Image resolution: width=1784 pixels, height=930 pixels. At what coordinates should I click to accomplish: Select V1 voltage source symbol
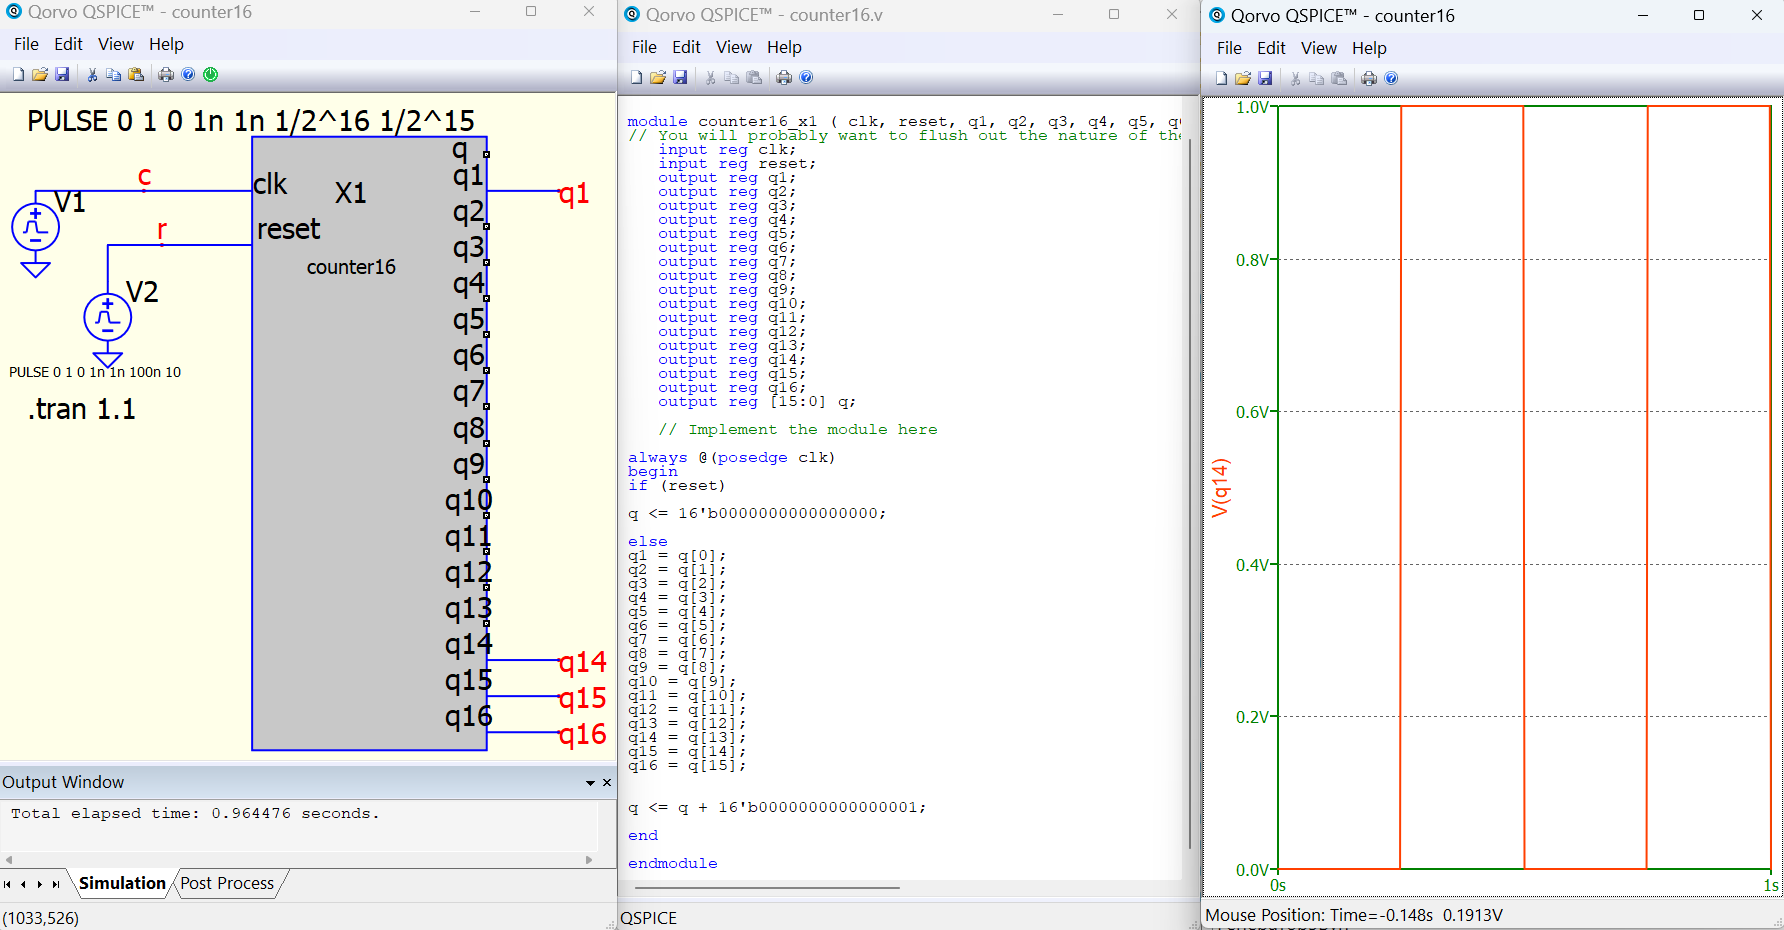pos(35,227)
